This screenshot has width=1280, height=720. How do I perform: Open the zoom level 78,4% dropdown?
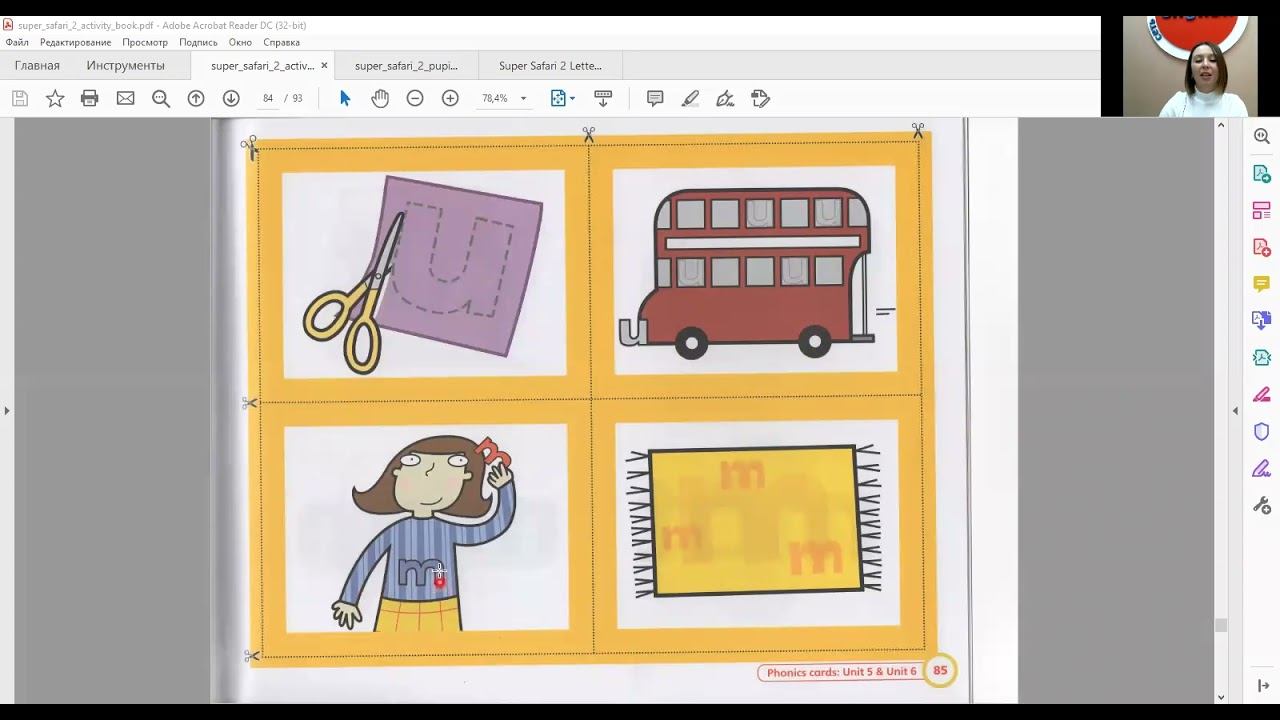tap(523, 99)
